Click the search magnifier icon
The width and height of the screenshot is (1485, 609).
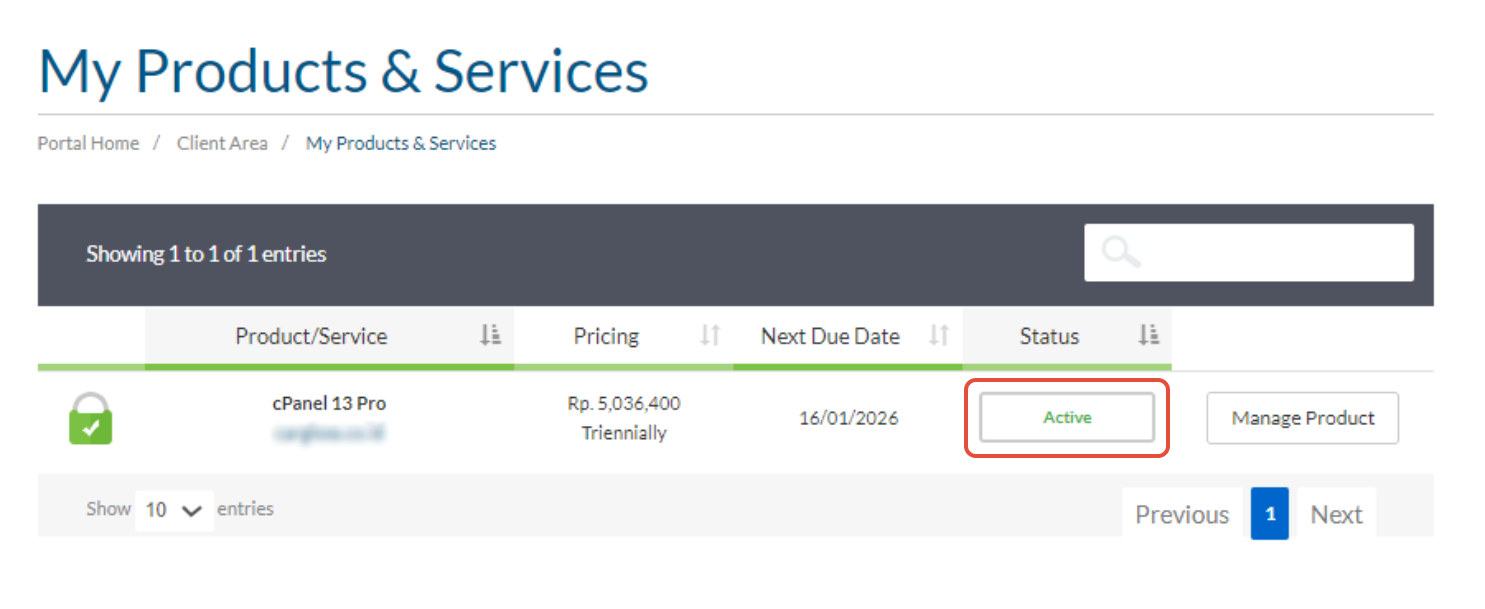coord(1121,252)
